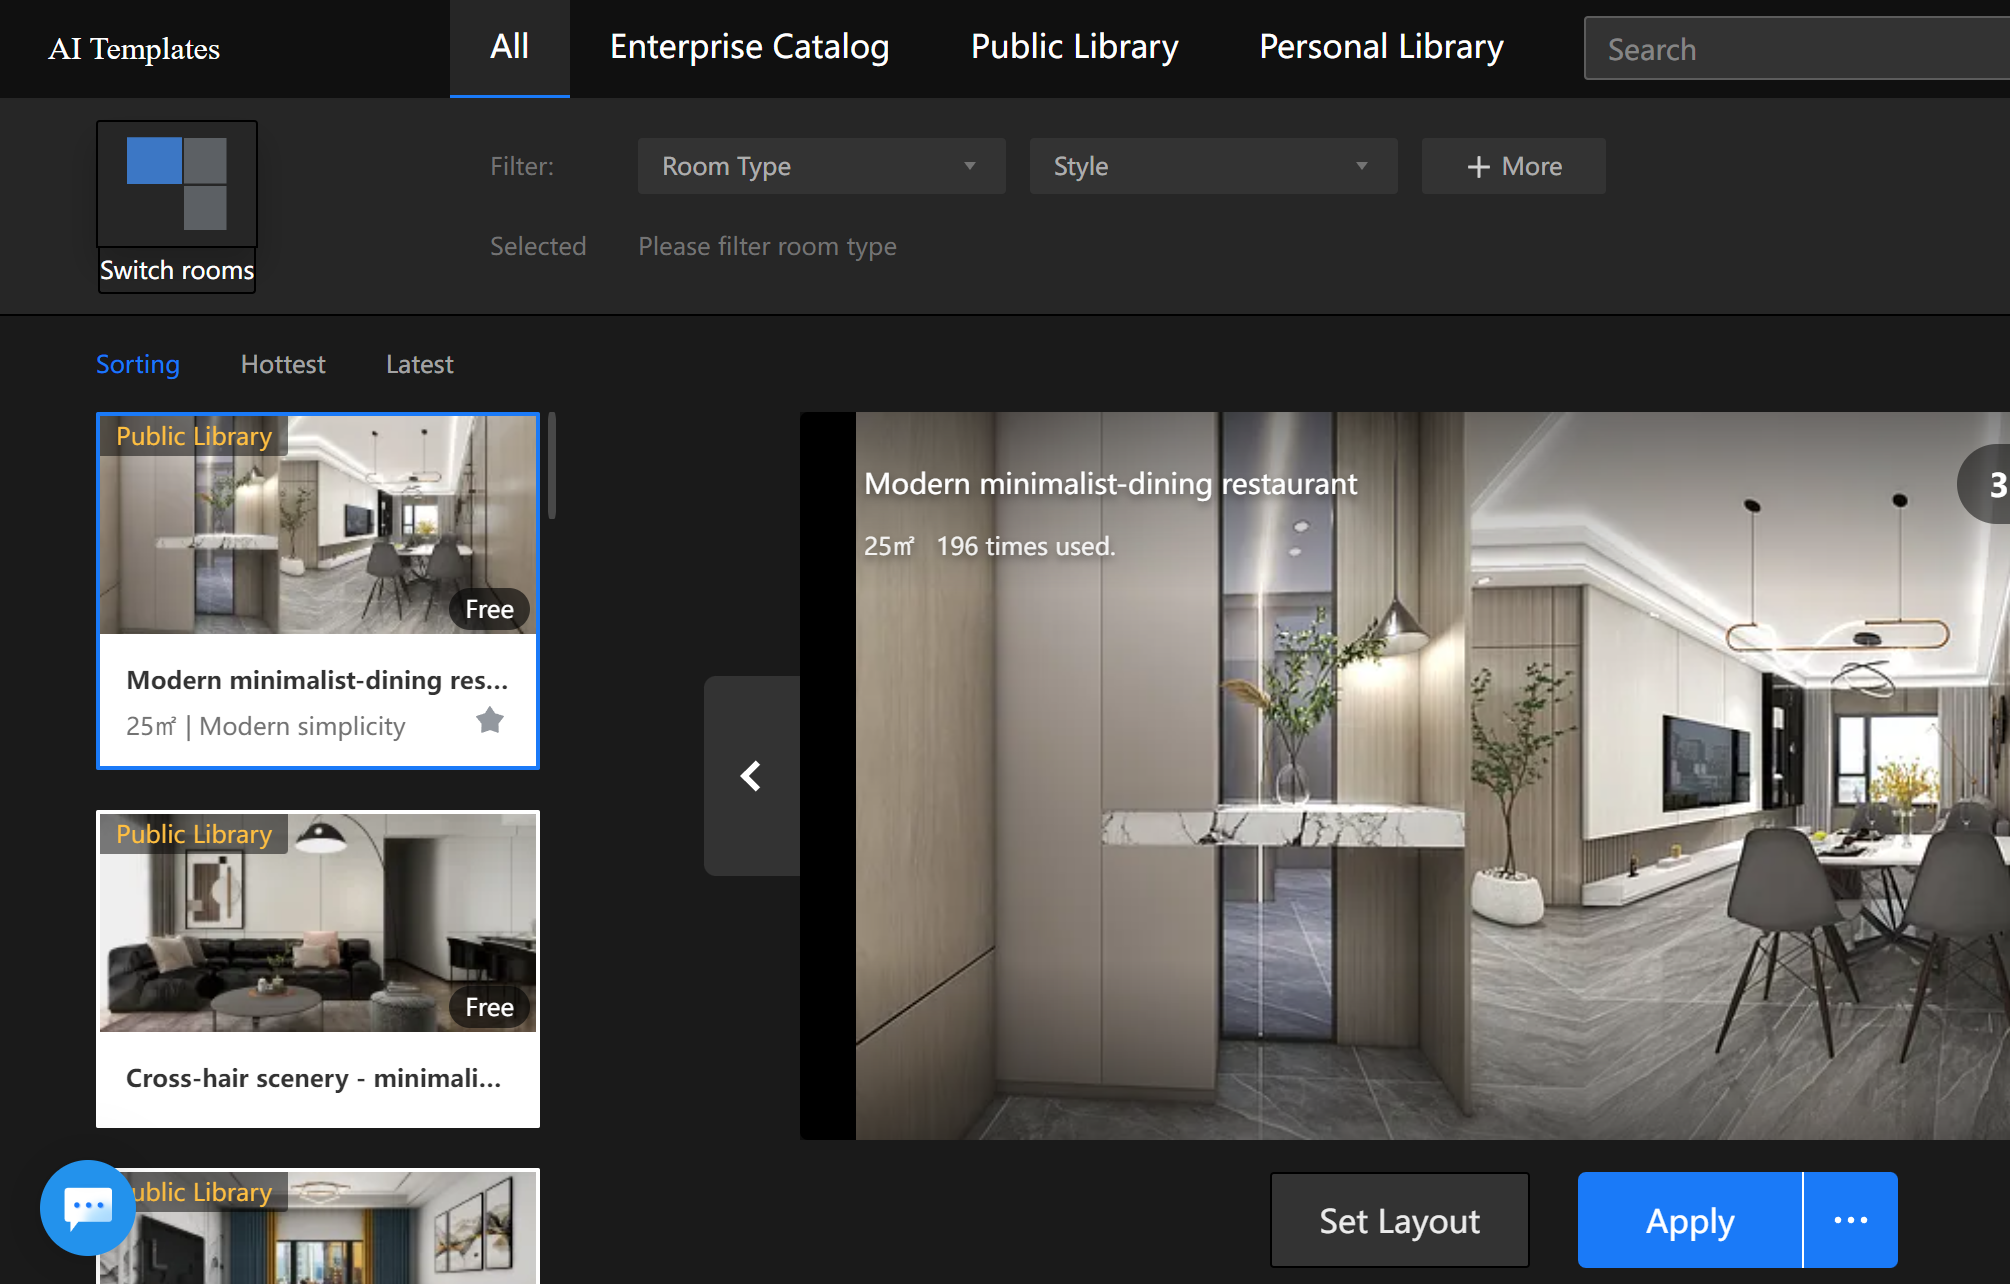Screen dimensions: 2010x1284
Task: Click the large dining room preview image
Action: pyautogui.click(x=1432, y=776)
